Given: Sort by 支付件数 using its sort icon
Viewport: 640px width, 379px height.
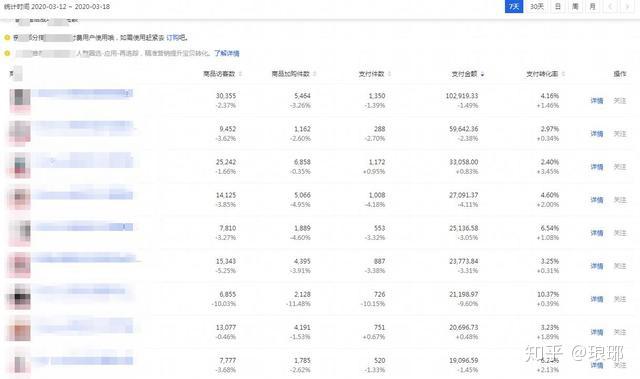Looking at the screenshot, I should [x=389, y=74].
